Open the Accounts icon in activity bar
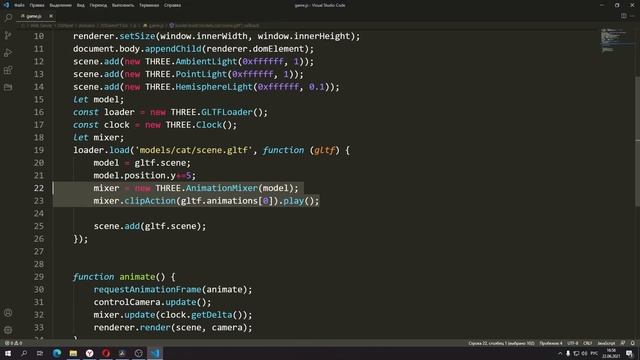 pos(8,313)
